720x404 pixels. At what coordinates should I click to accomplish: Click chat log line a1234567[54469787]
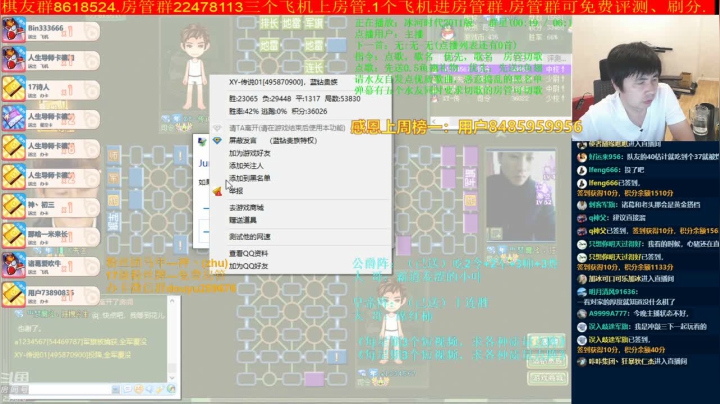[80, 342]
